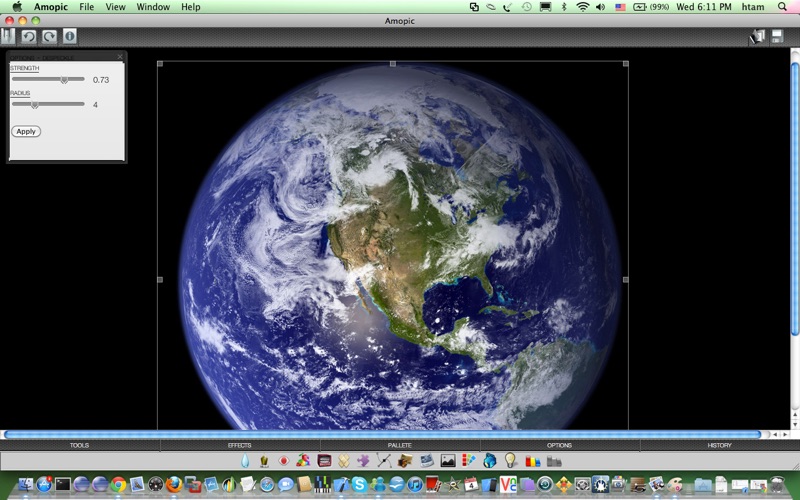Image resolution: width=800 pixels, height=500 pixels.
Task: Select the bandage patch effect icon
Action: point(344,461)
